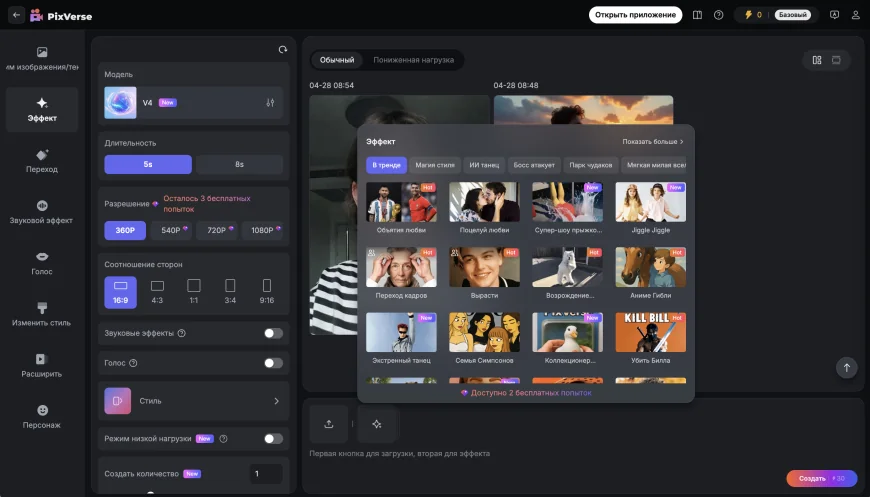Enable Режим низкой нагрузки toggle
This screenshot has height=497, width=870.
(x=273, y=438)
